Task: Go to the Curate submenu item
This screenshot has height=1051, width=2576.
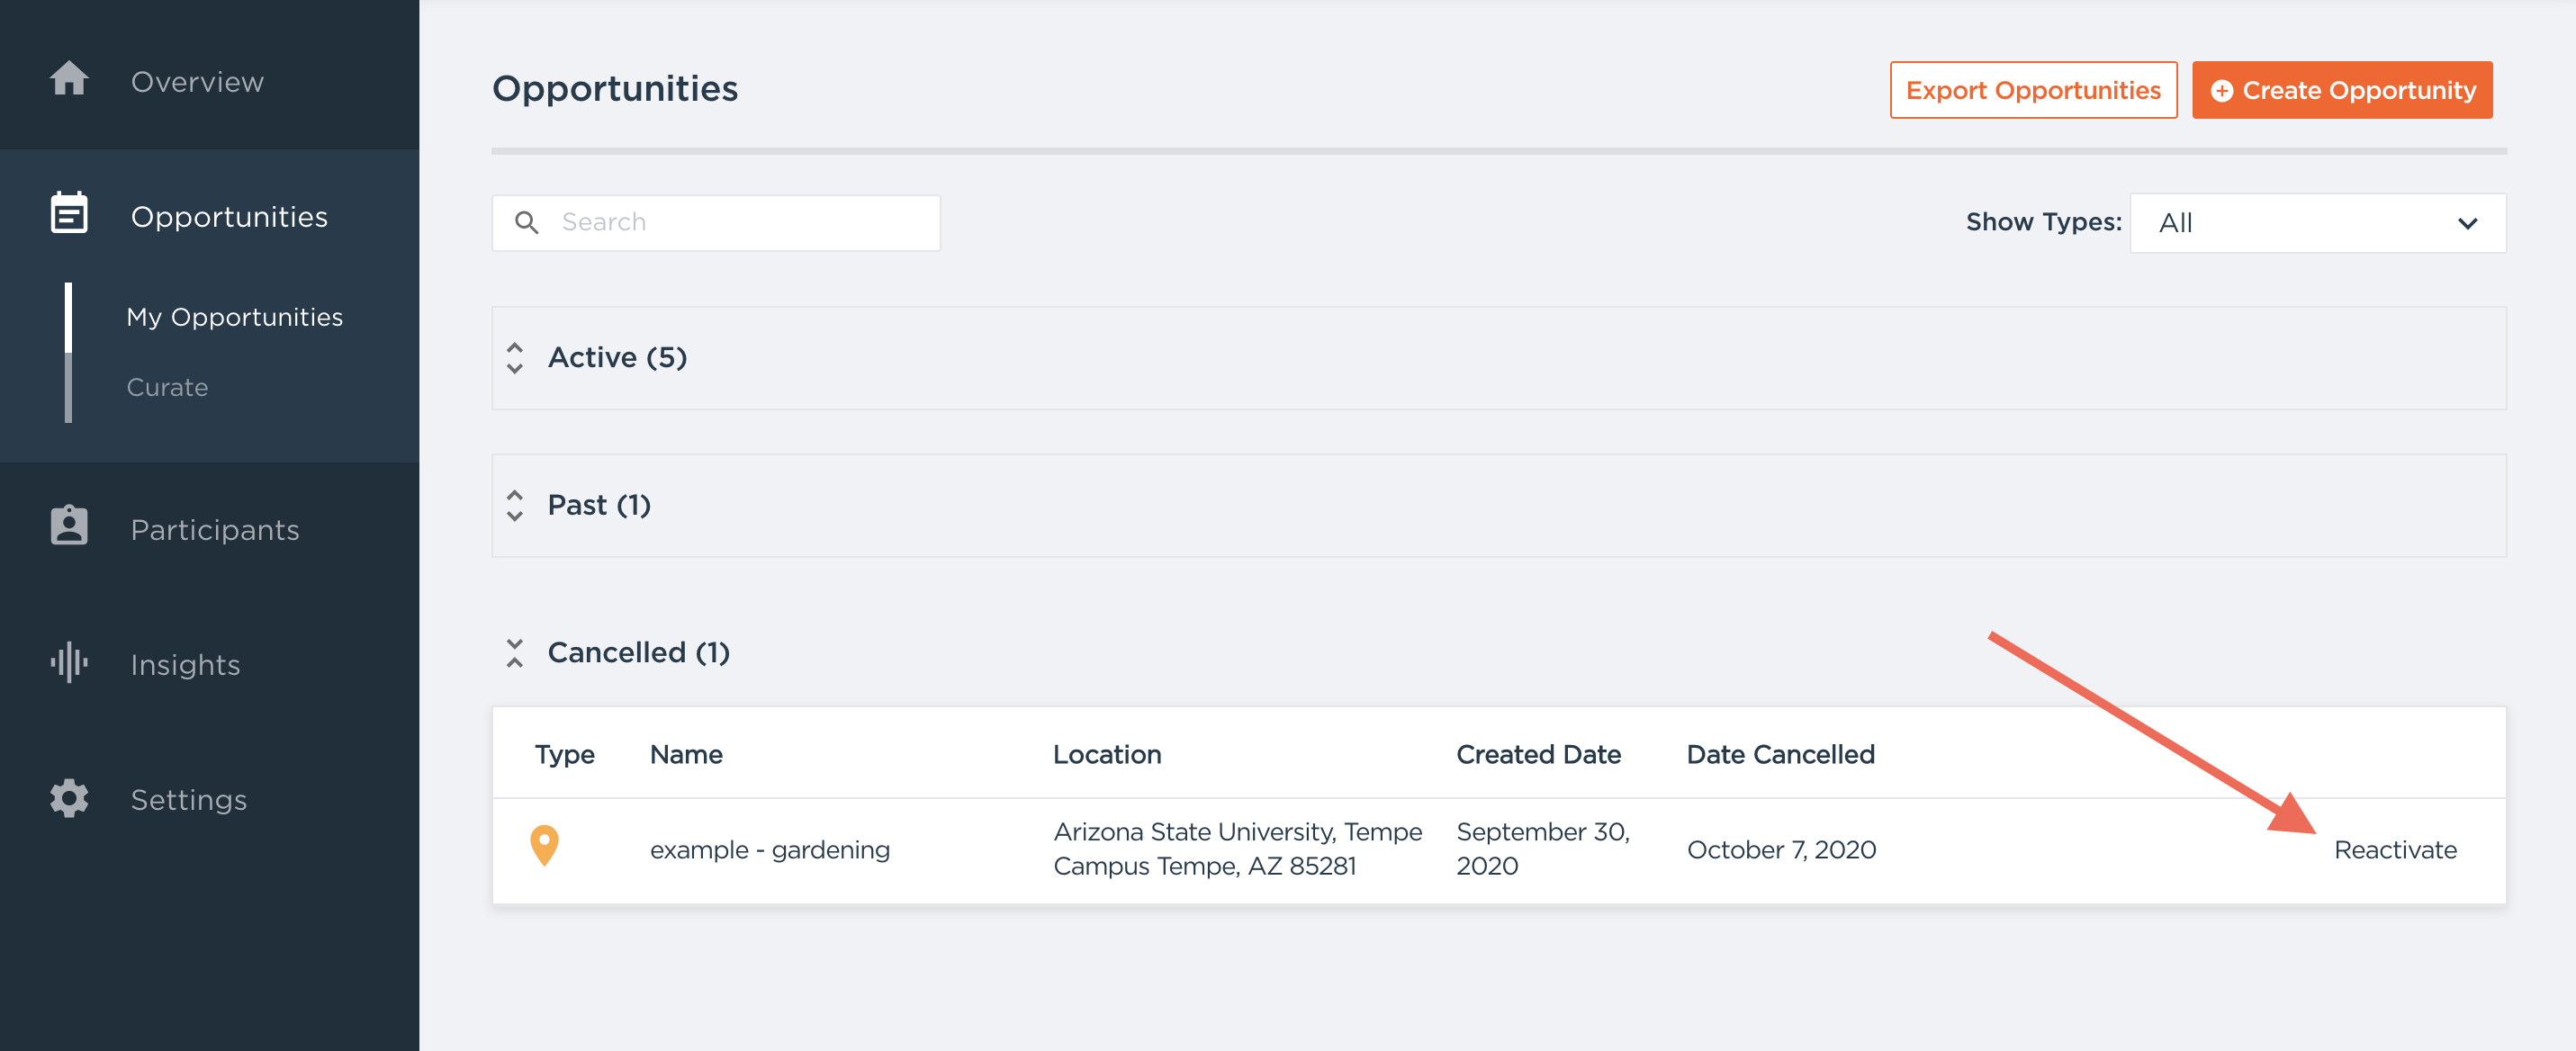Action: (167, 387)
